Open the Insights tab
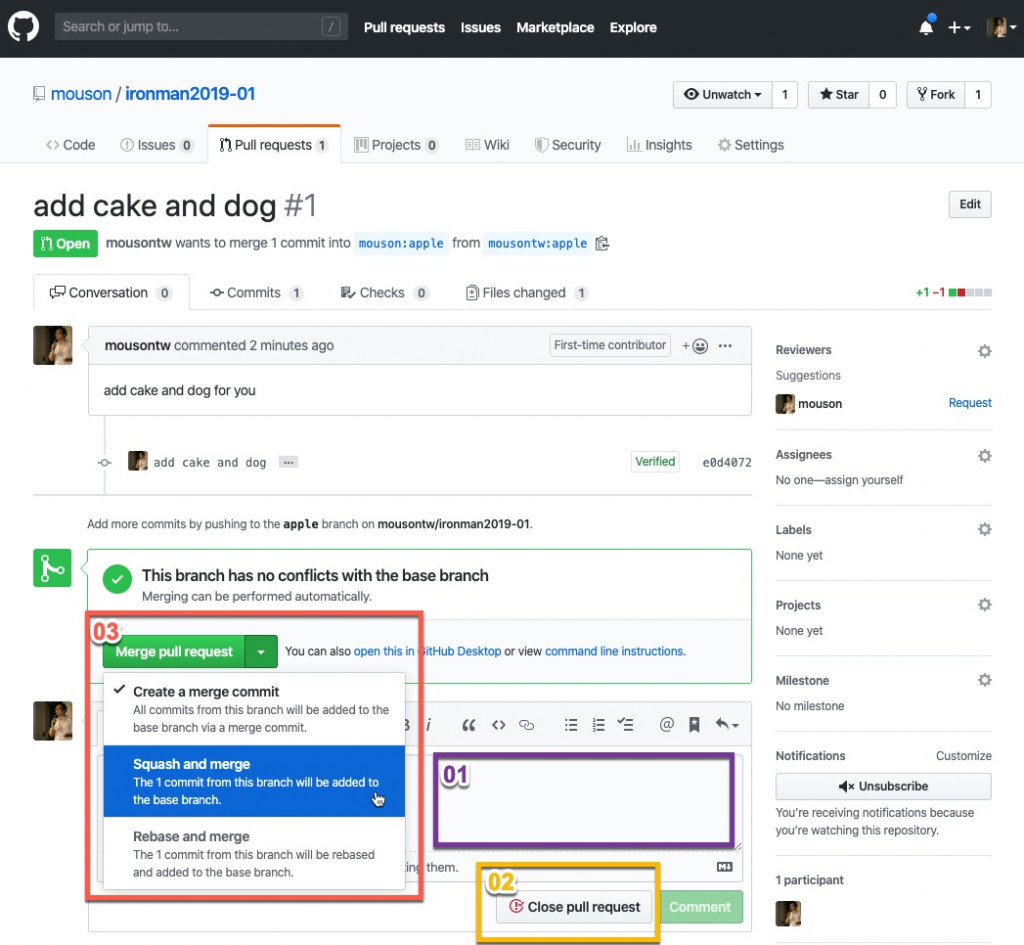The width and height of the screenshot is (1024, 945). click(659, 145)
